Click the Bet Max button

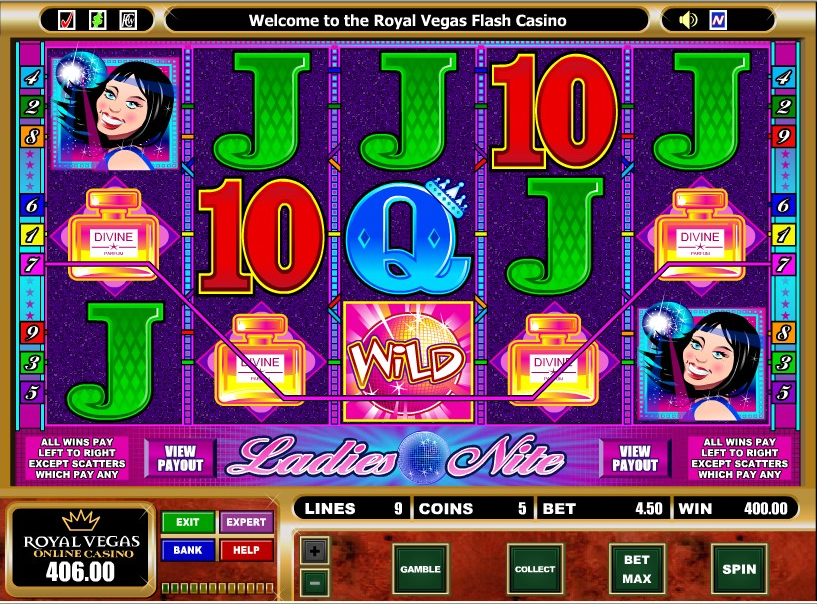pos(637,569)
